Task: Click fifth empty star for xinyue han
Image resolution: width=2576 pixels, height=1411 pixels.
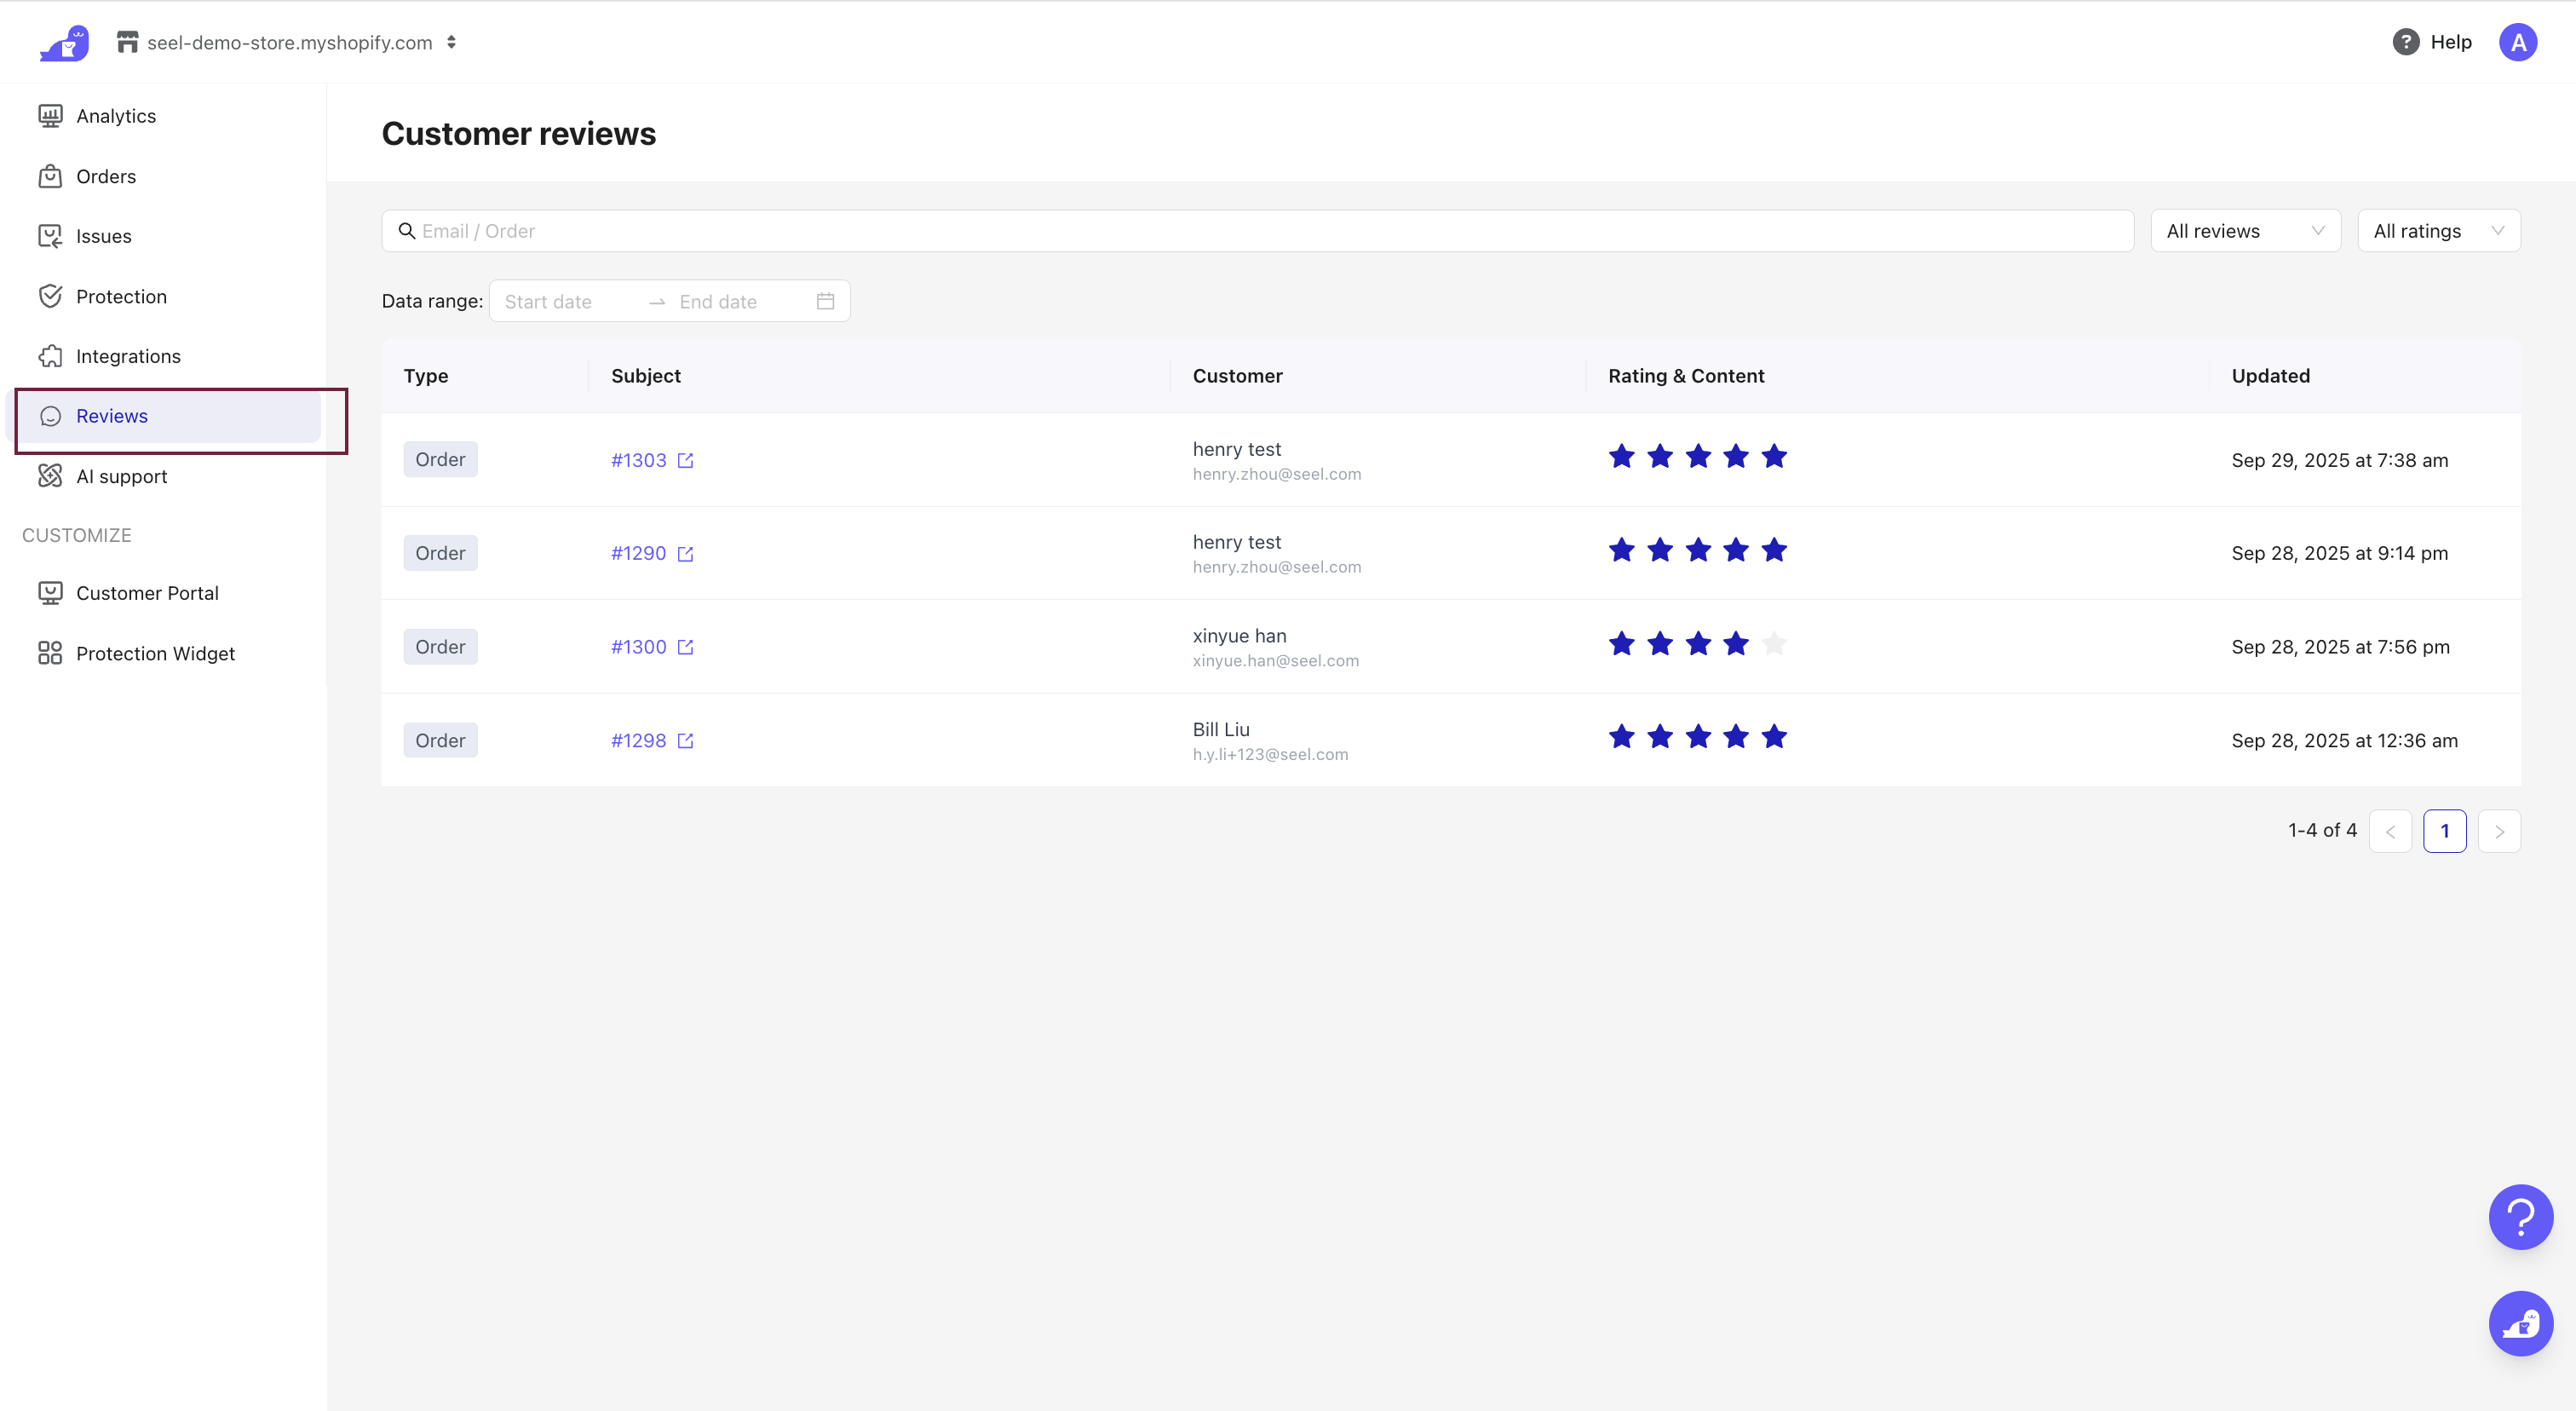Action: (x=1774, y=643)
